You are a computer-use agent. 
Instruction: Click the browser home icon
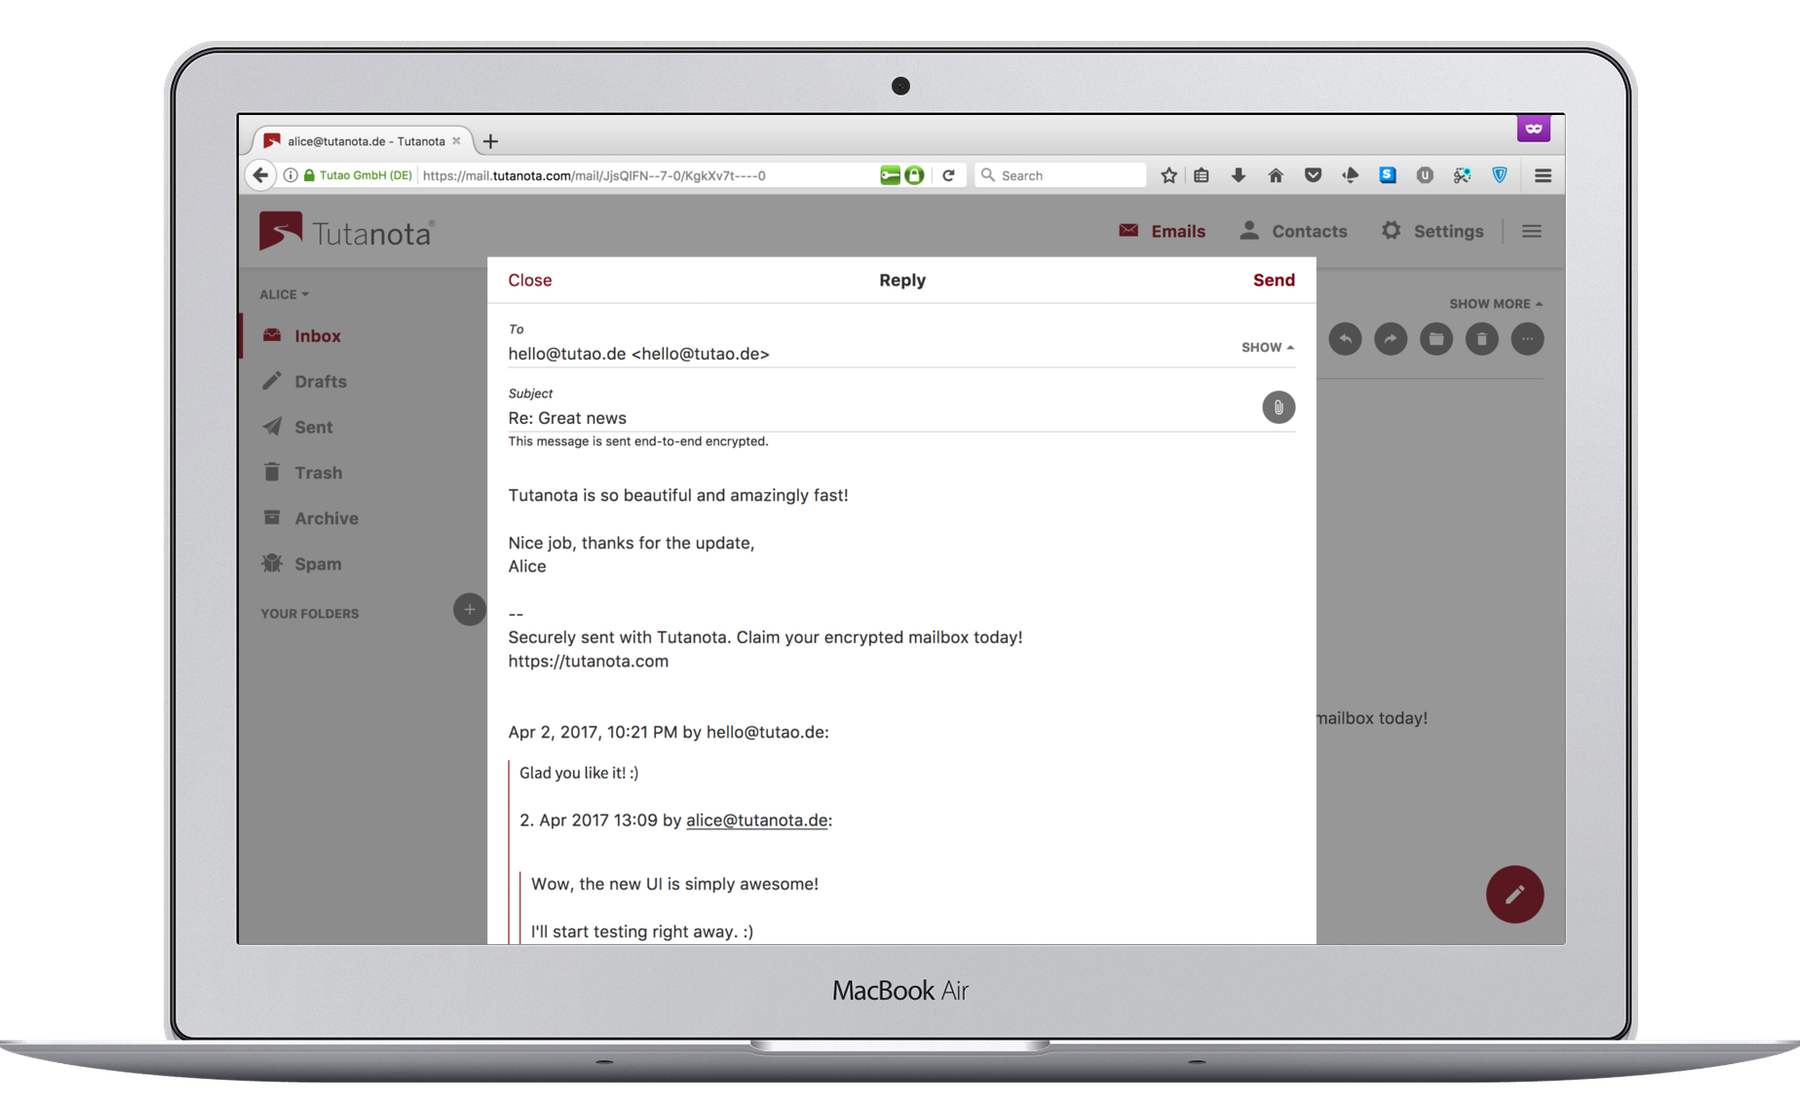(x=1275, y=175)
